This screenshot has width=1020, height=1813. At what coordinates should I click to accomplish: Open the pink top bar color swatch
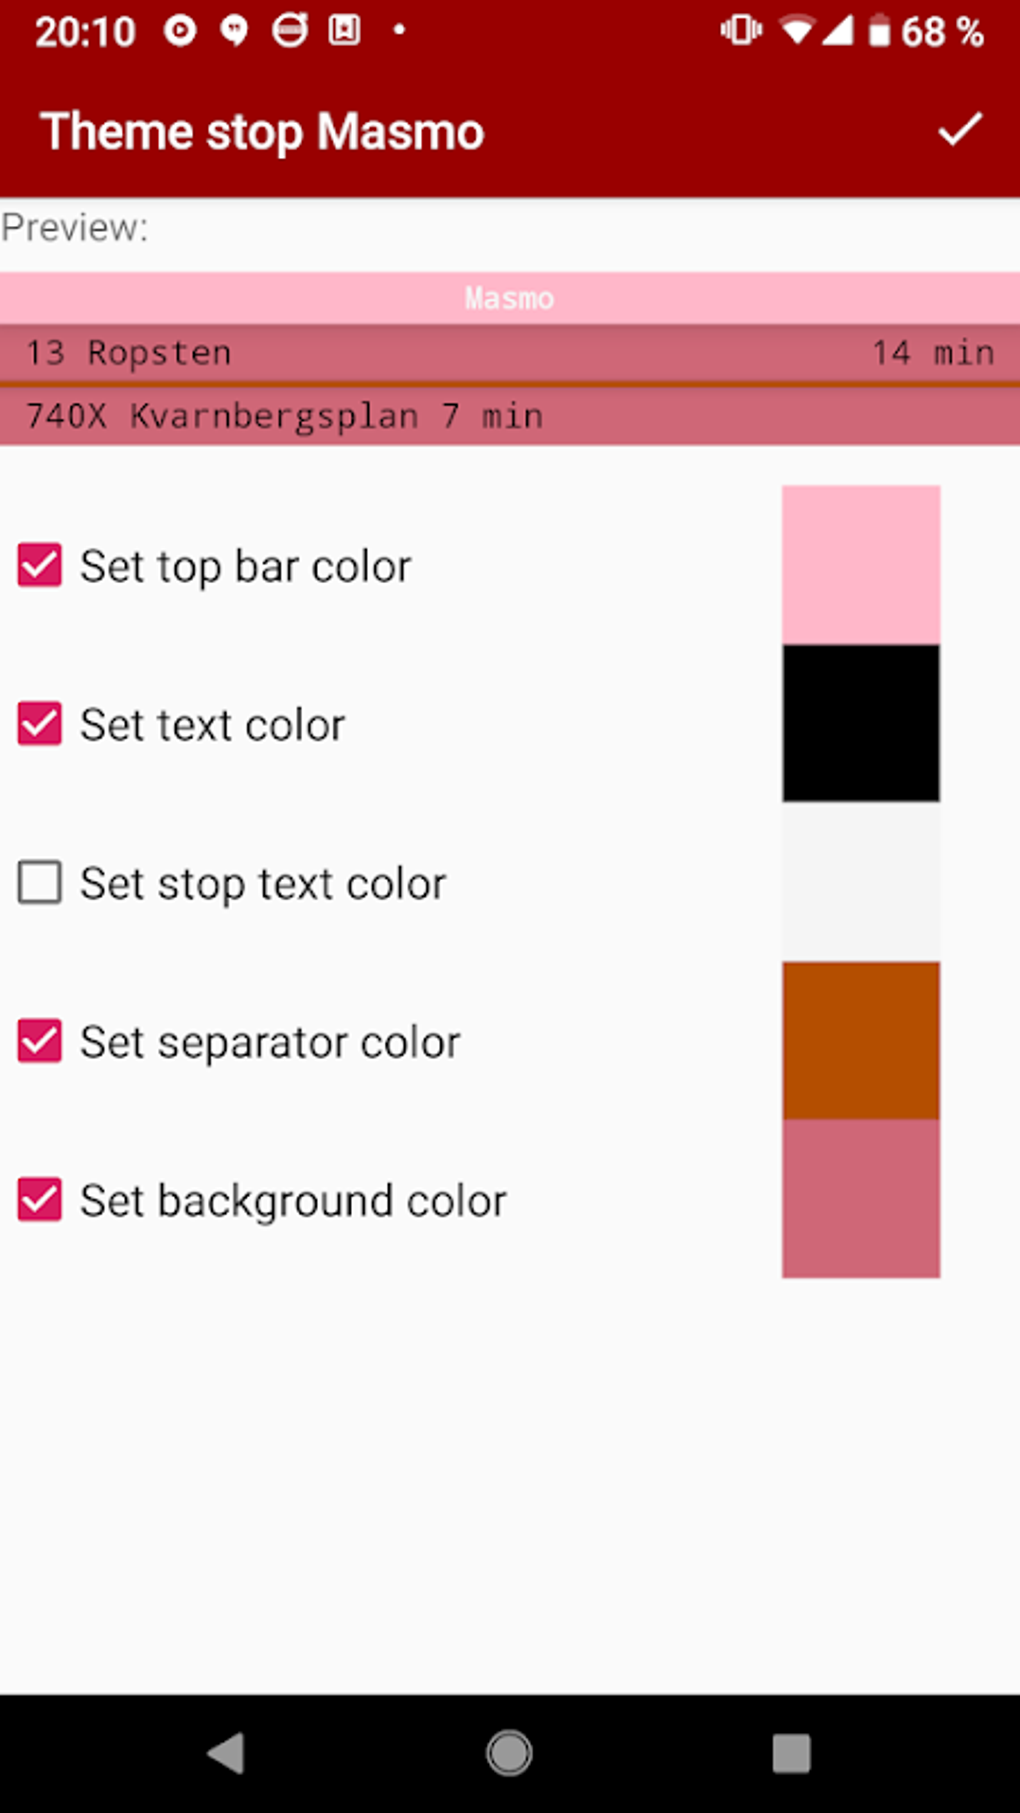pos(860,565)
